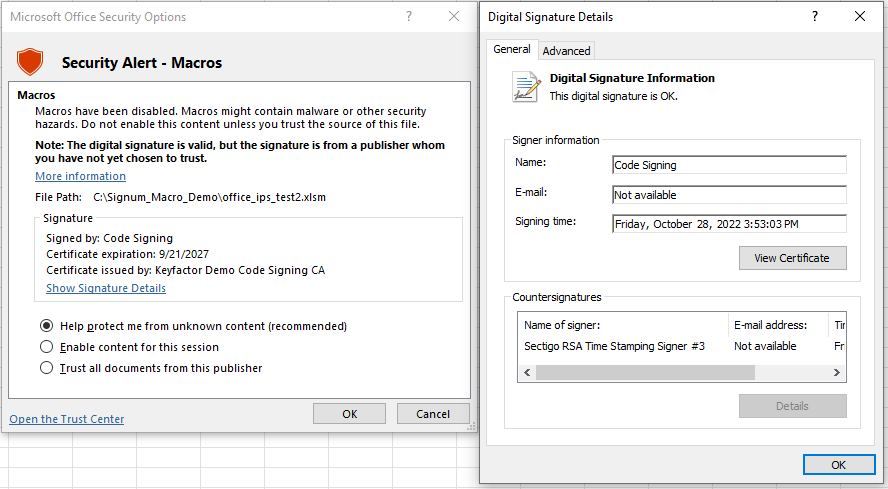
Task: Select Help protect me from unknown content
Action: point(46,326)
